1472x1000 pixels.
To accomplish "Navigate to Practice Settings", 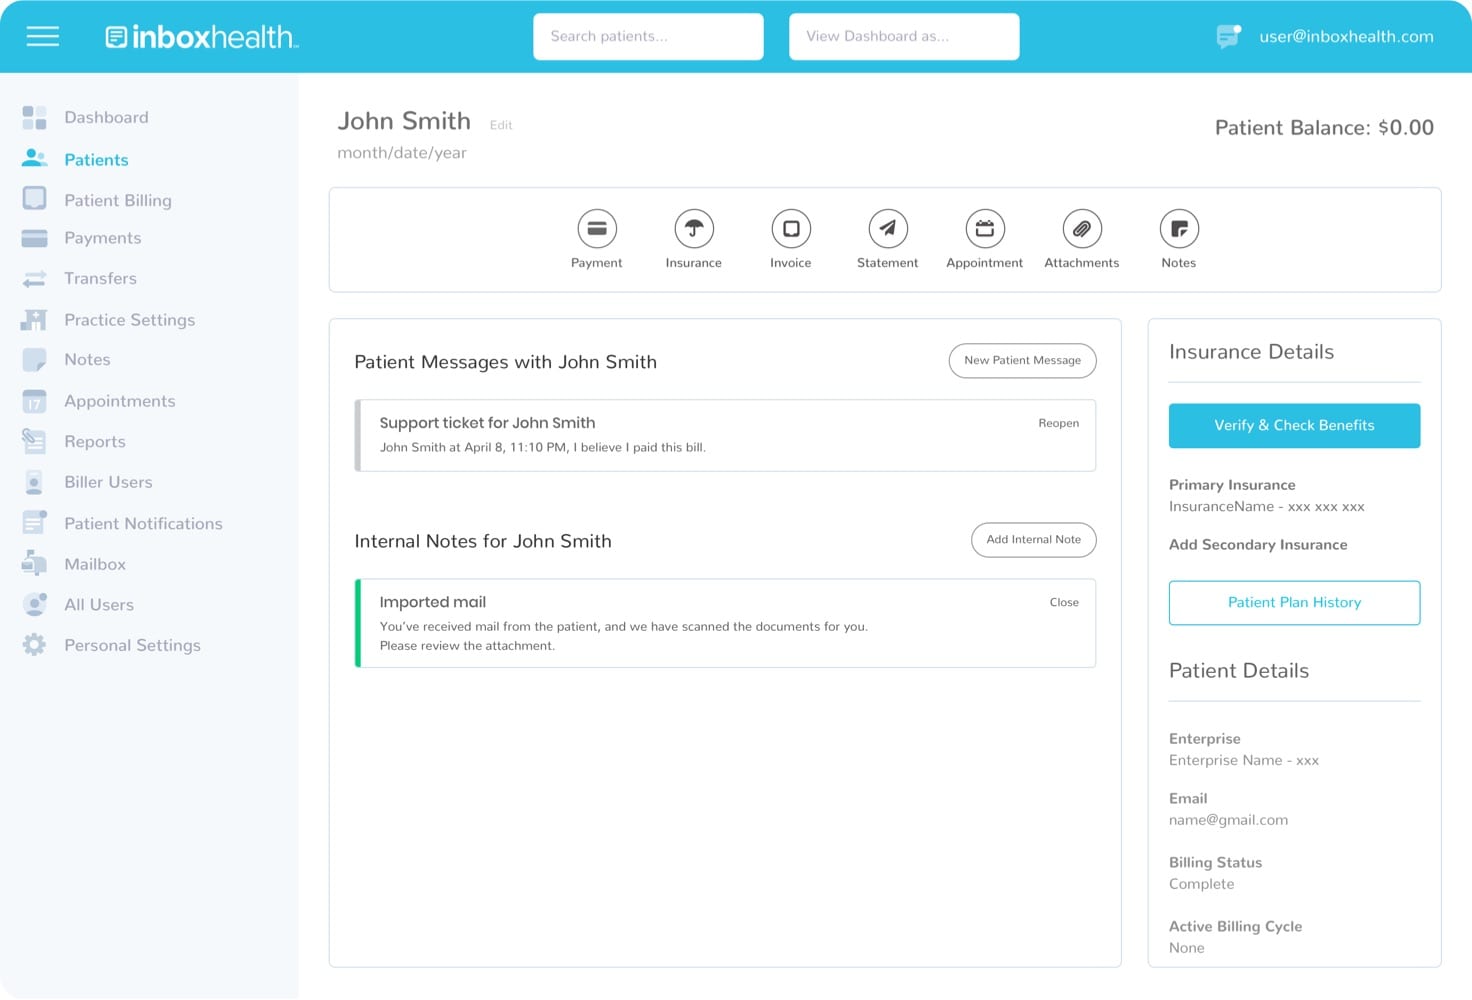I will pyautogui.click(x=130, y=320).
